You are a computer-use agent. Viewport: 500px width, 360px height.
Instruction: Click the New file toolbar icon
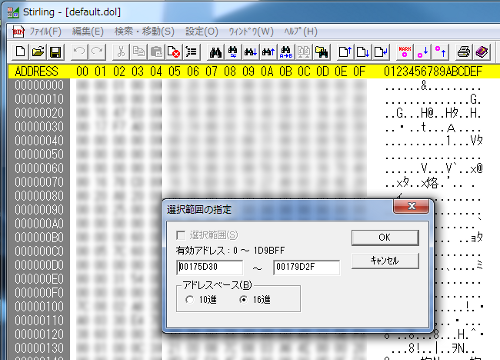point(21,52)
